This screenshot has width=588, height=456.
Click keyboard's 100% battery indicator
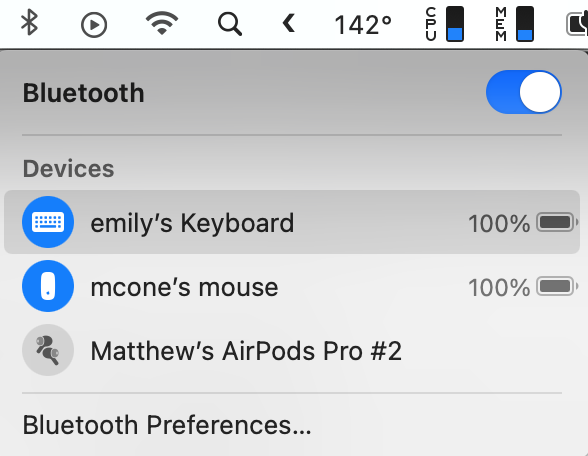coord(523,223)
